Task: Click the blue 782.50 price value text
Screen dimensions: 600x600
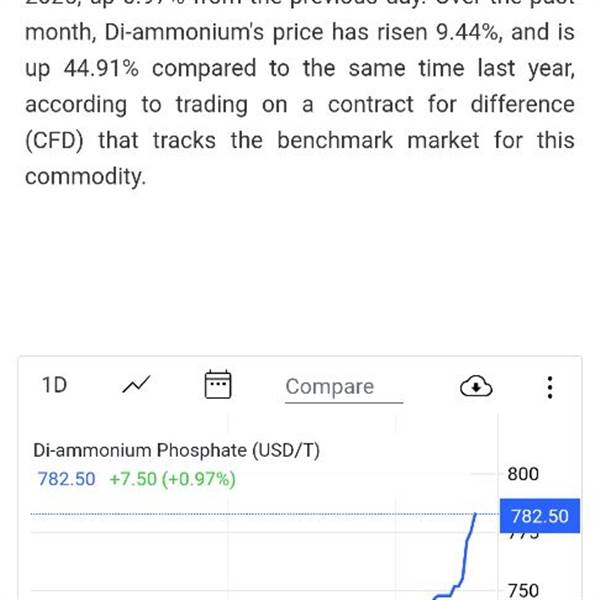Action: [x=66, y=479]
